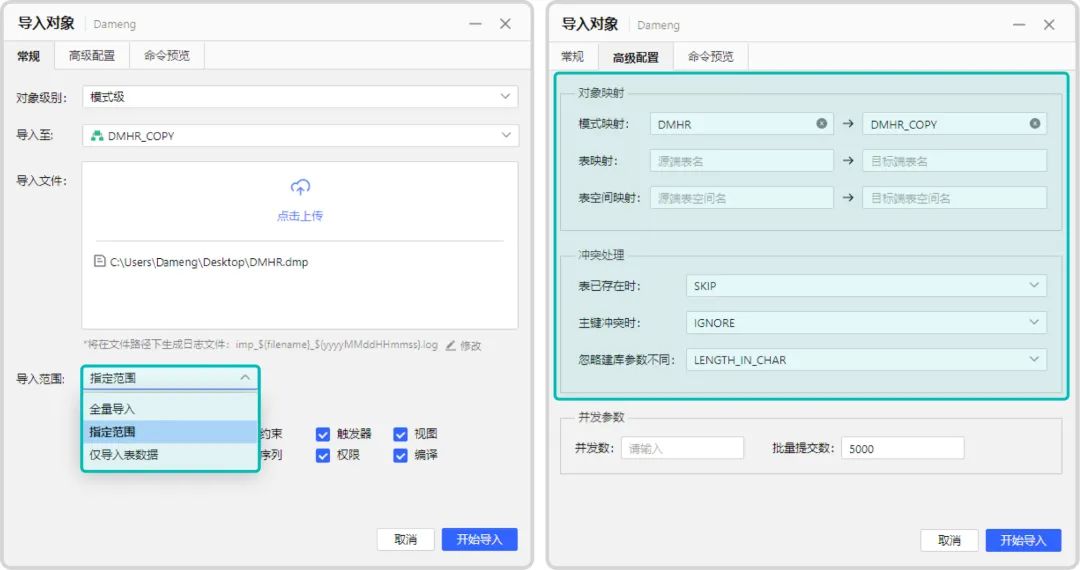
Task: Click the 批量提交数 field showing 5000
Action: pos(902,448)
